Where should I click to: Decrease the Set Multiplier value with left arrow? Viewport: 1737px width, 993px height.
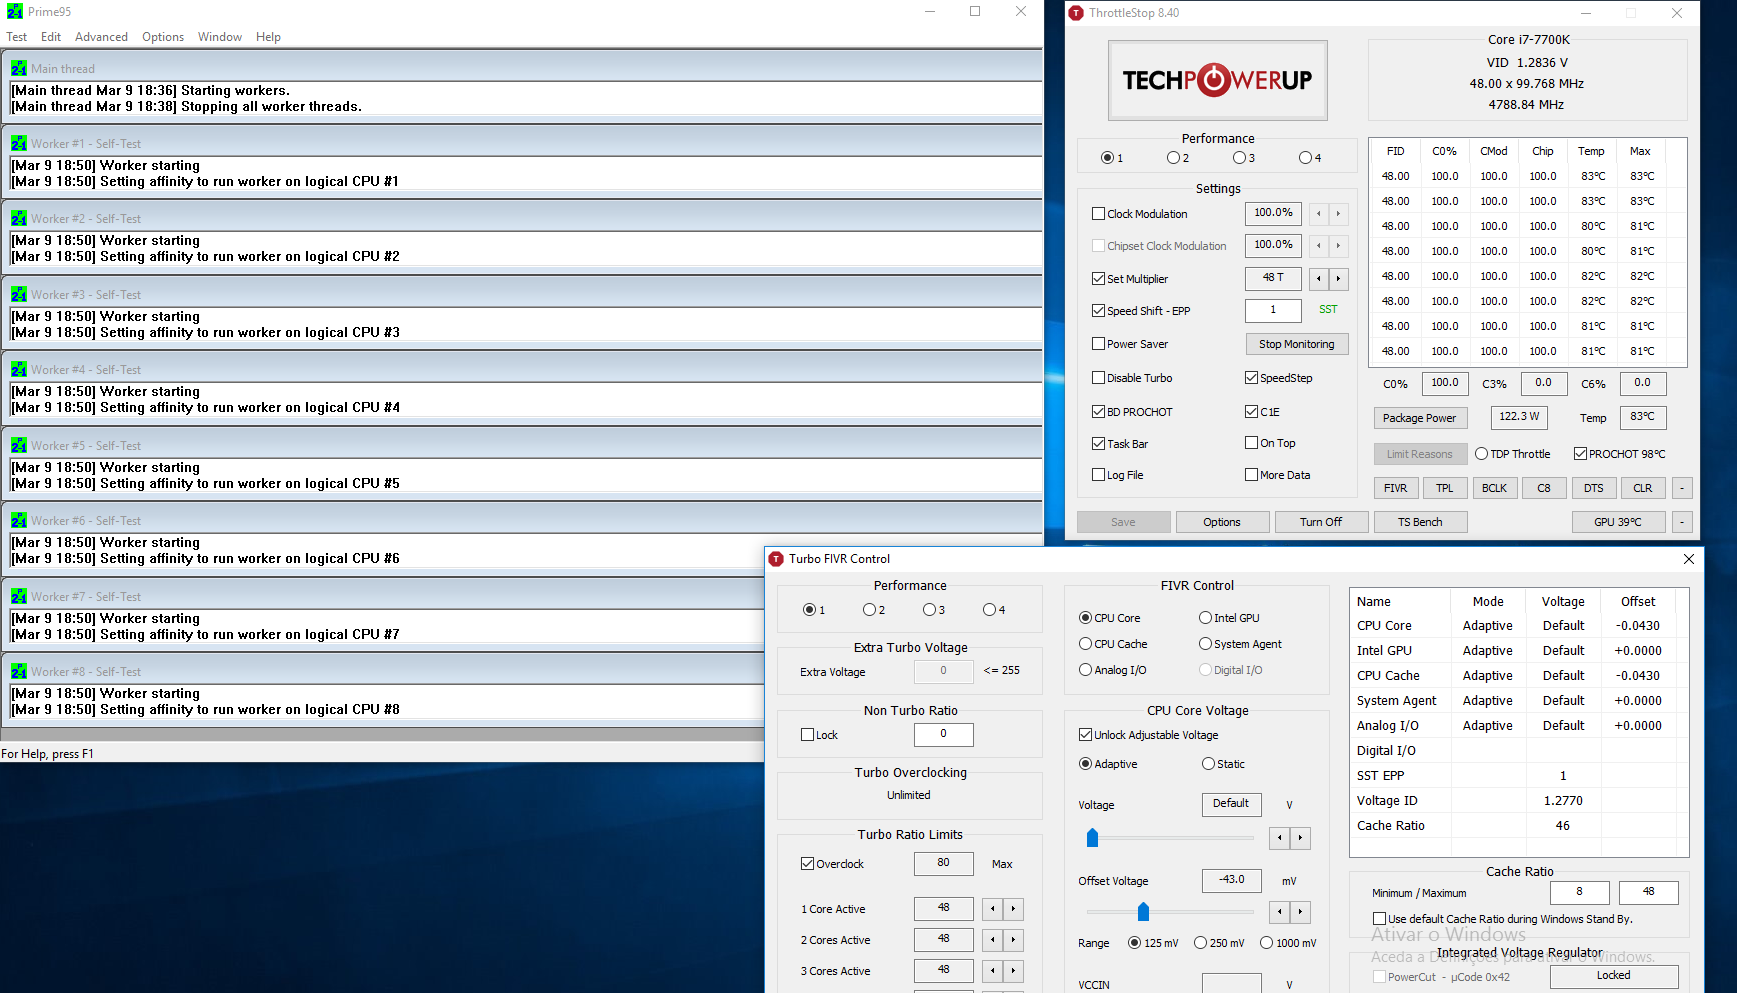(1319, 279)
